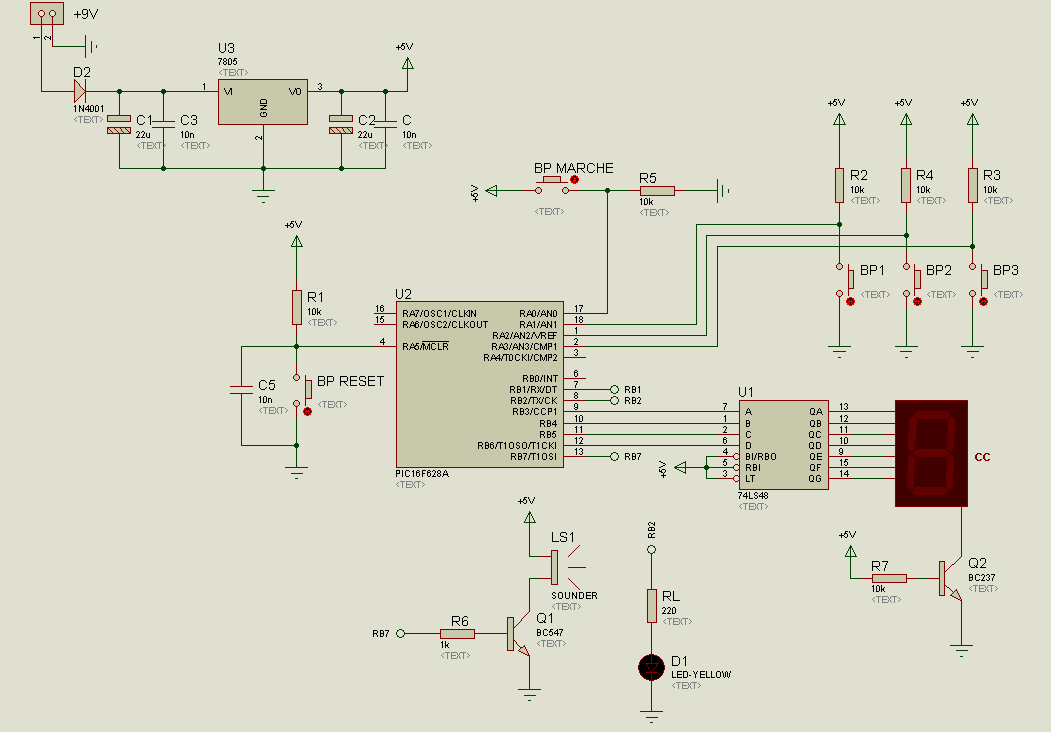
Task: Click the 1N4001 label
Action: 88,109
